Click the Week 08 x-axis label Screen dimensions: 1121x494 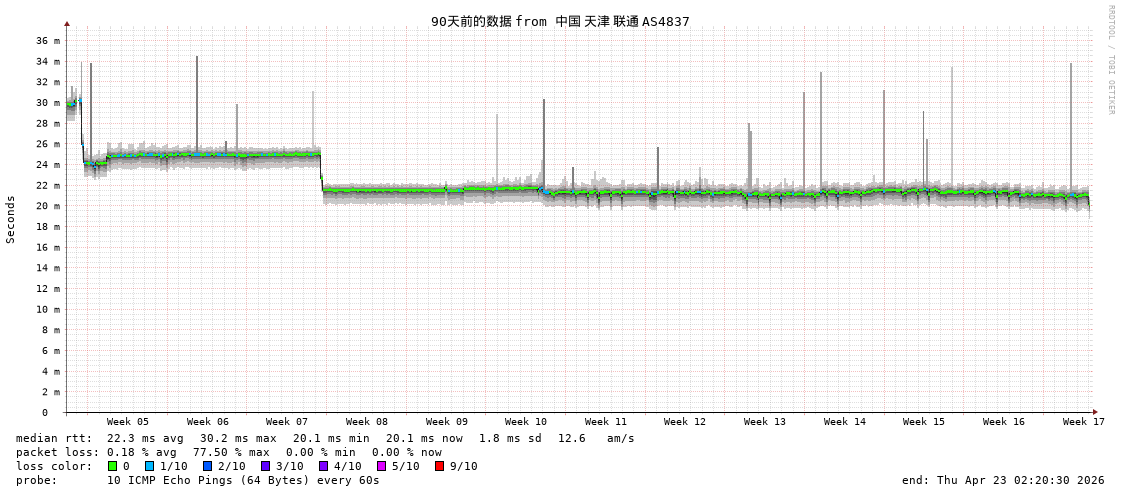tap(367, 422)
